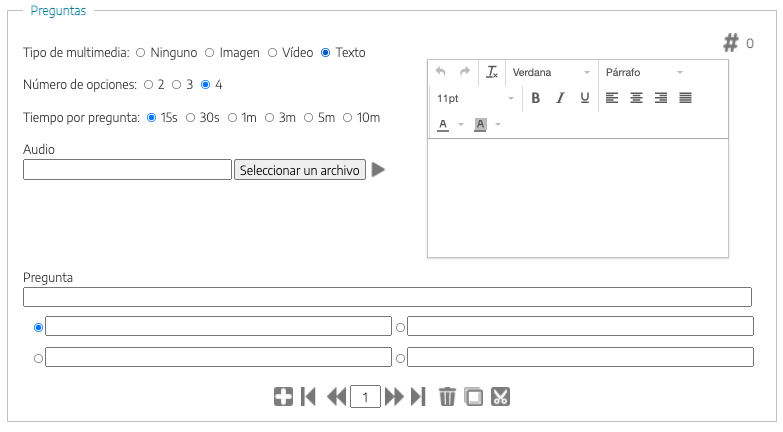783x432 pixels.
Task: Go to the previous question
Action: (336, 397)
